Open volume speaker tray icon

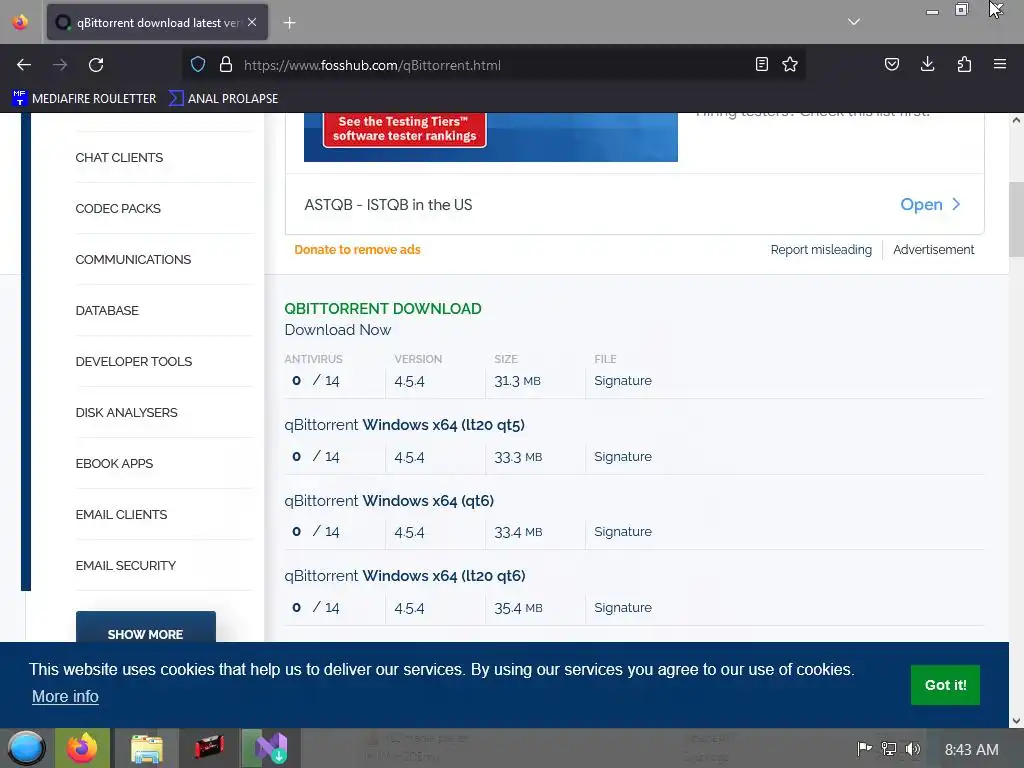pos(913,748)
